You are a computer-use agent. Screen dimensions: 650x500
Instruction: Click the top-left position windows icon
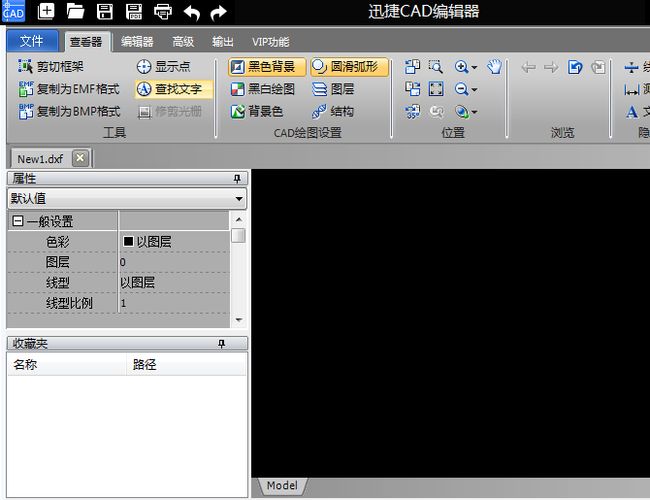click(x=412, y=67)
